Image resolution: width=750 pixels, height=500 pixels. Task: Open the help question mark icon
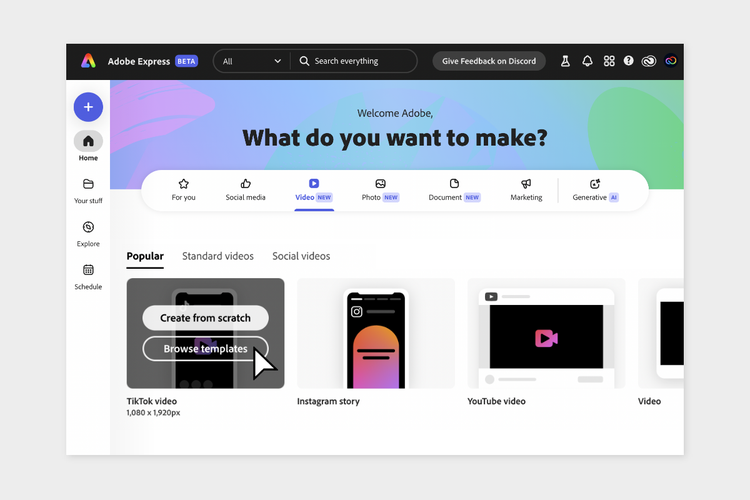(629, 61)
